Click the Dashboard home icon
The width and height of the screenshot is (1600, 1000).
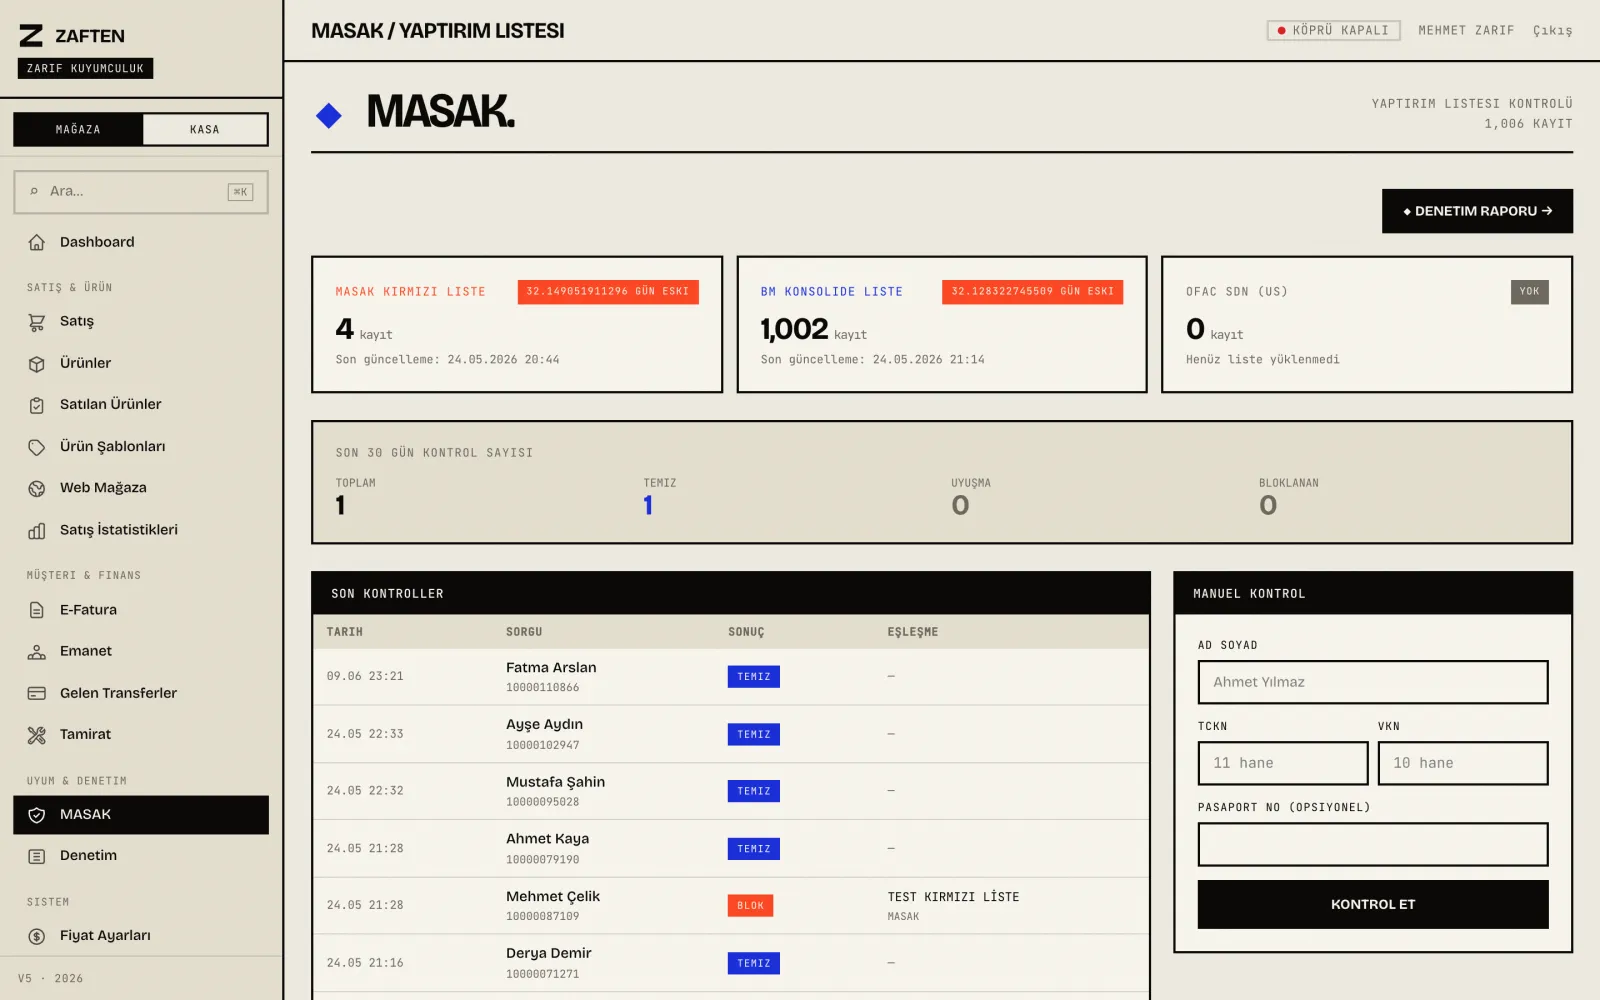[x=37, y=242]
